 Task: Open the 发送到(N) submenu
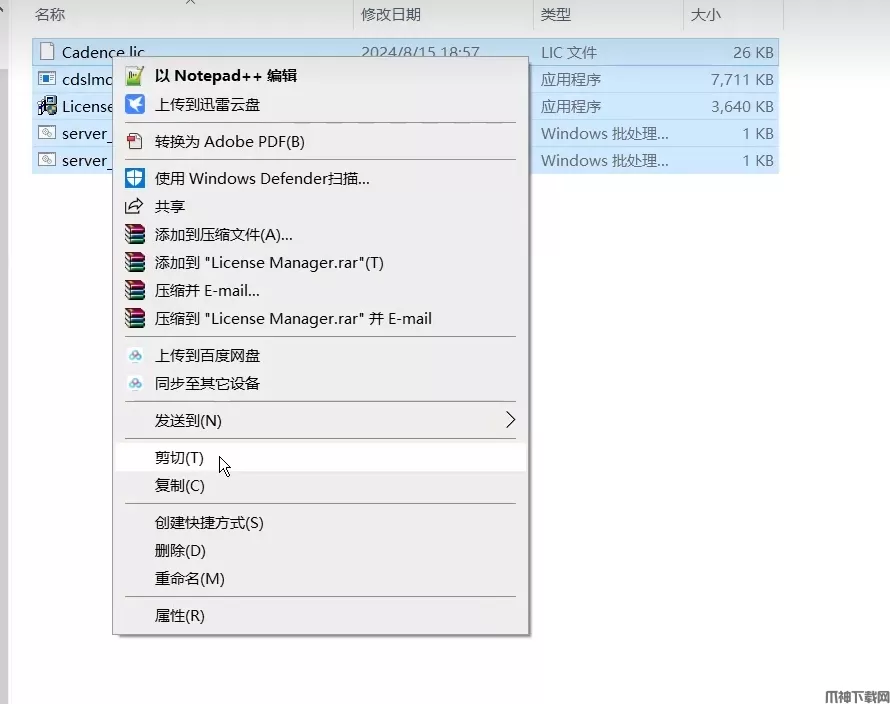click(320, 421)
